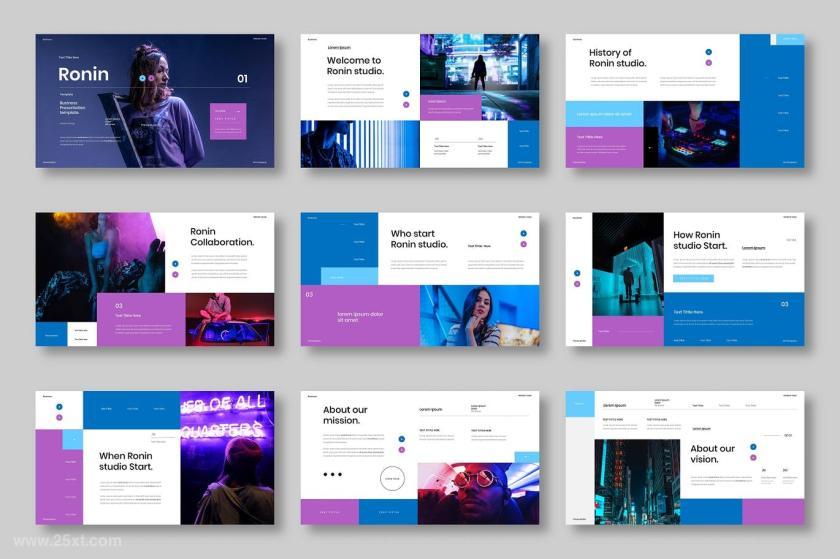Click the 01 number on the Ronin title slide

(243, 79)
